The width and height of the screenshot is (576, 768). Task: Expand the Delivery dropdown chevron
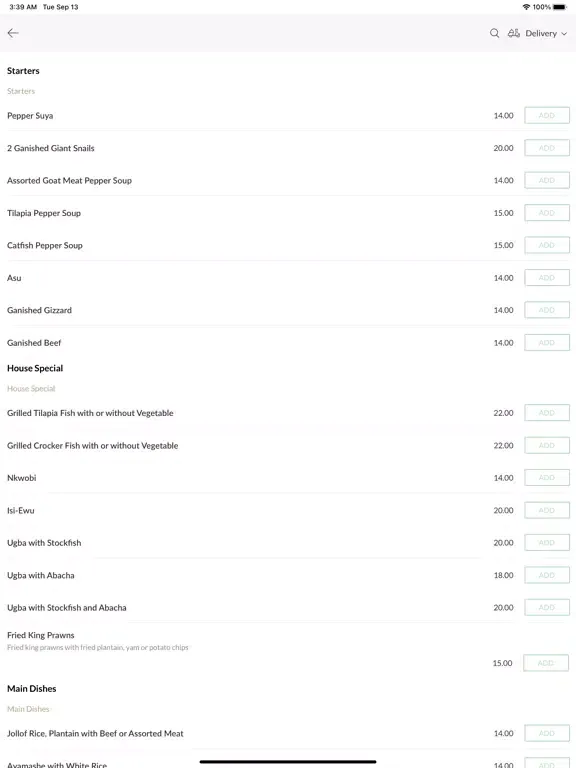pos(564,34)
